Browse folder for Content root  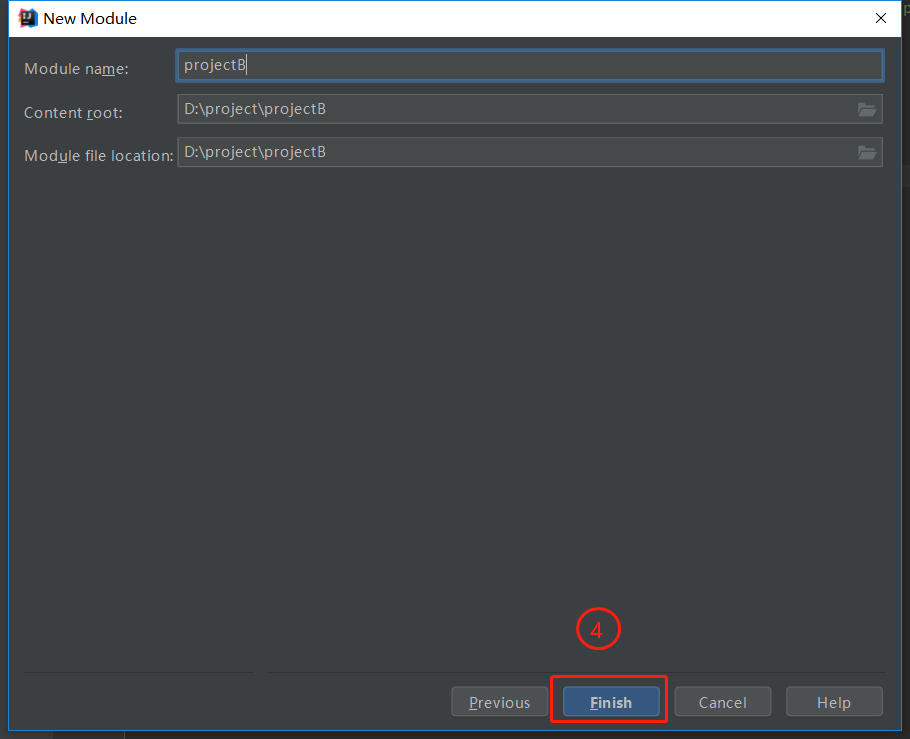(866, 109)
